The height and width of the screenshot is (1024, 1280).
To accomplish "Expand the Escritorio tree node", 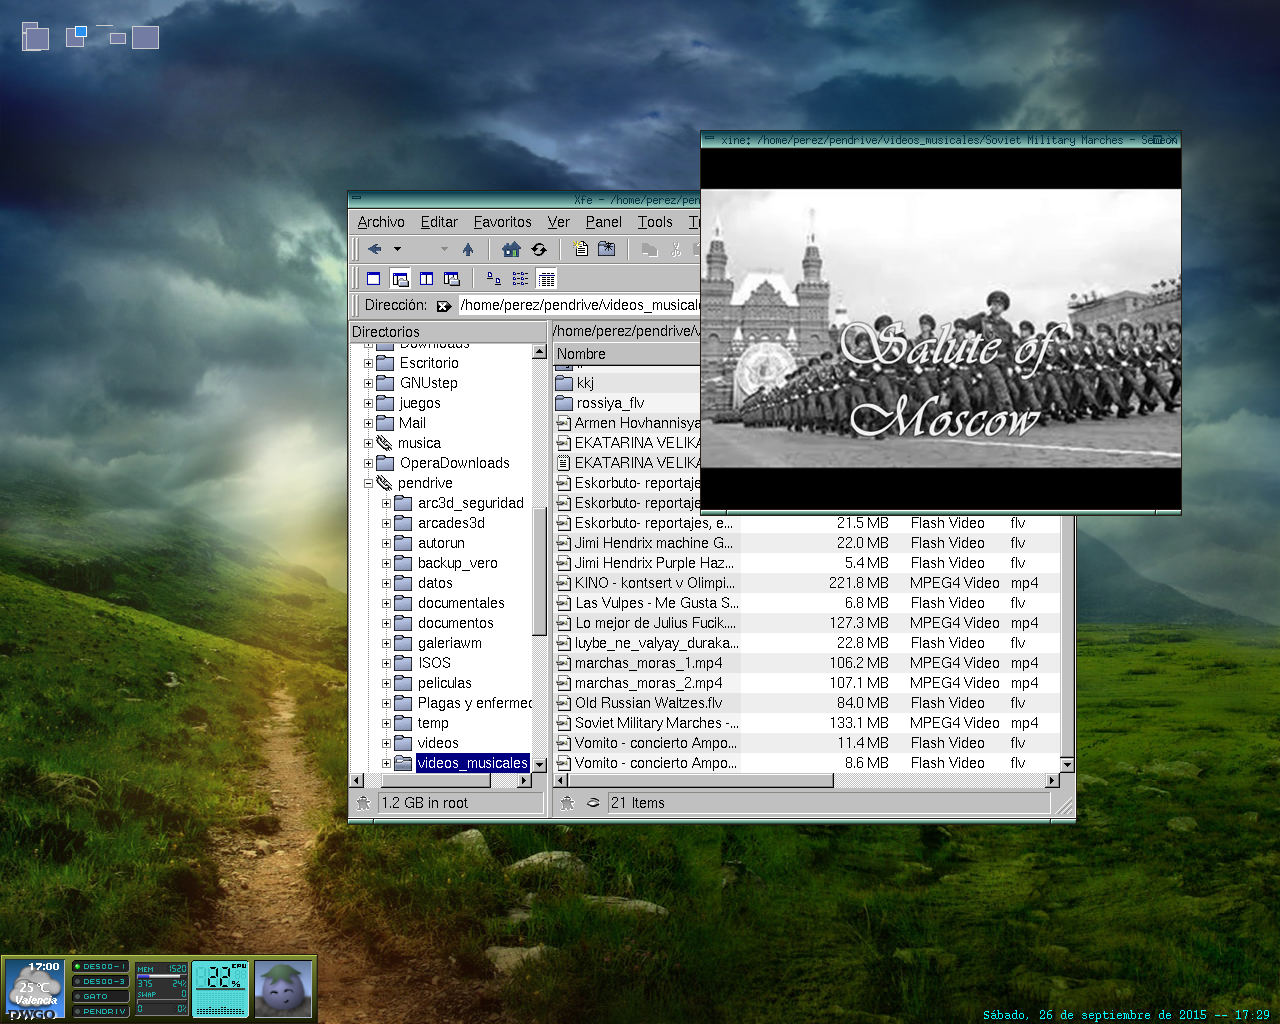I will pos(368,363).
